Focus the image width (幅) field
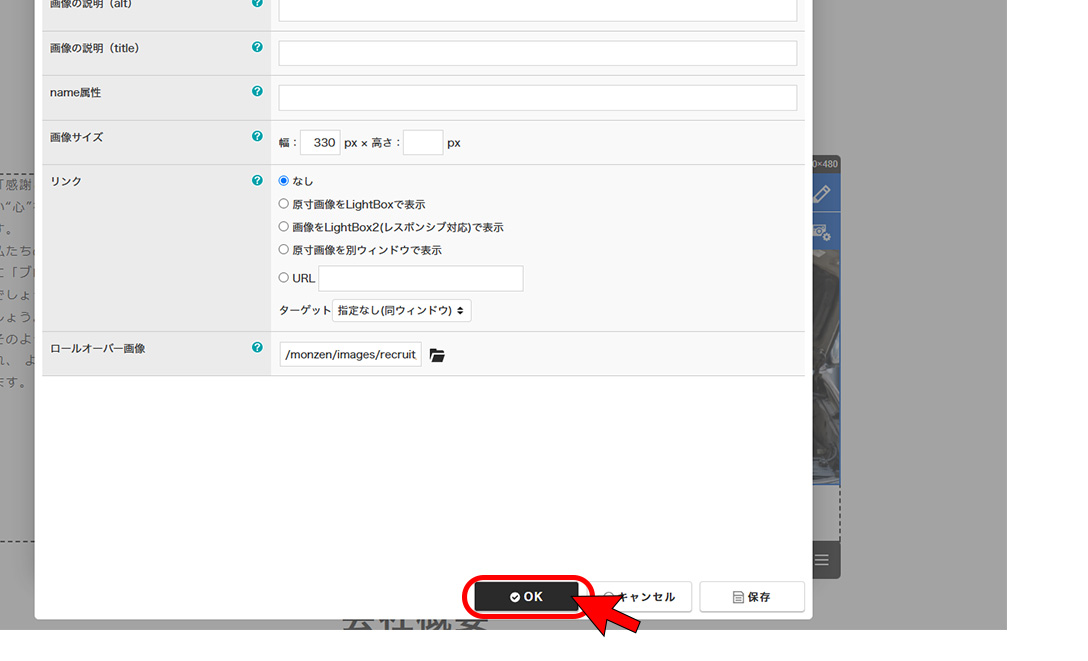Screen dimensions: 1088x661 tap(320, 143)
